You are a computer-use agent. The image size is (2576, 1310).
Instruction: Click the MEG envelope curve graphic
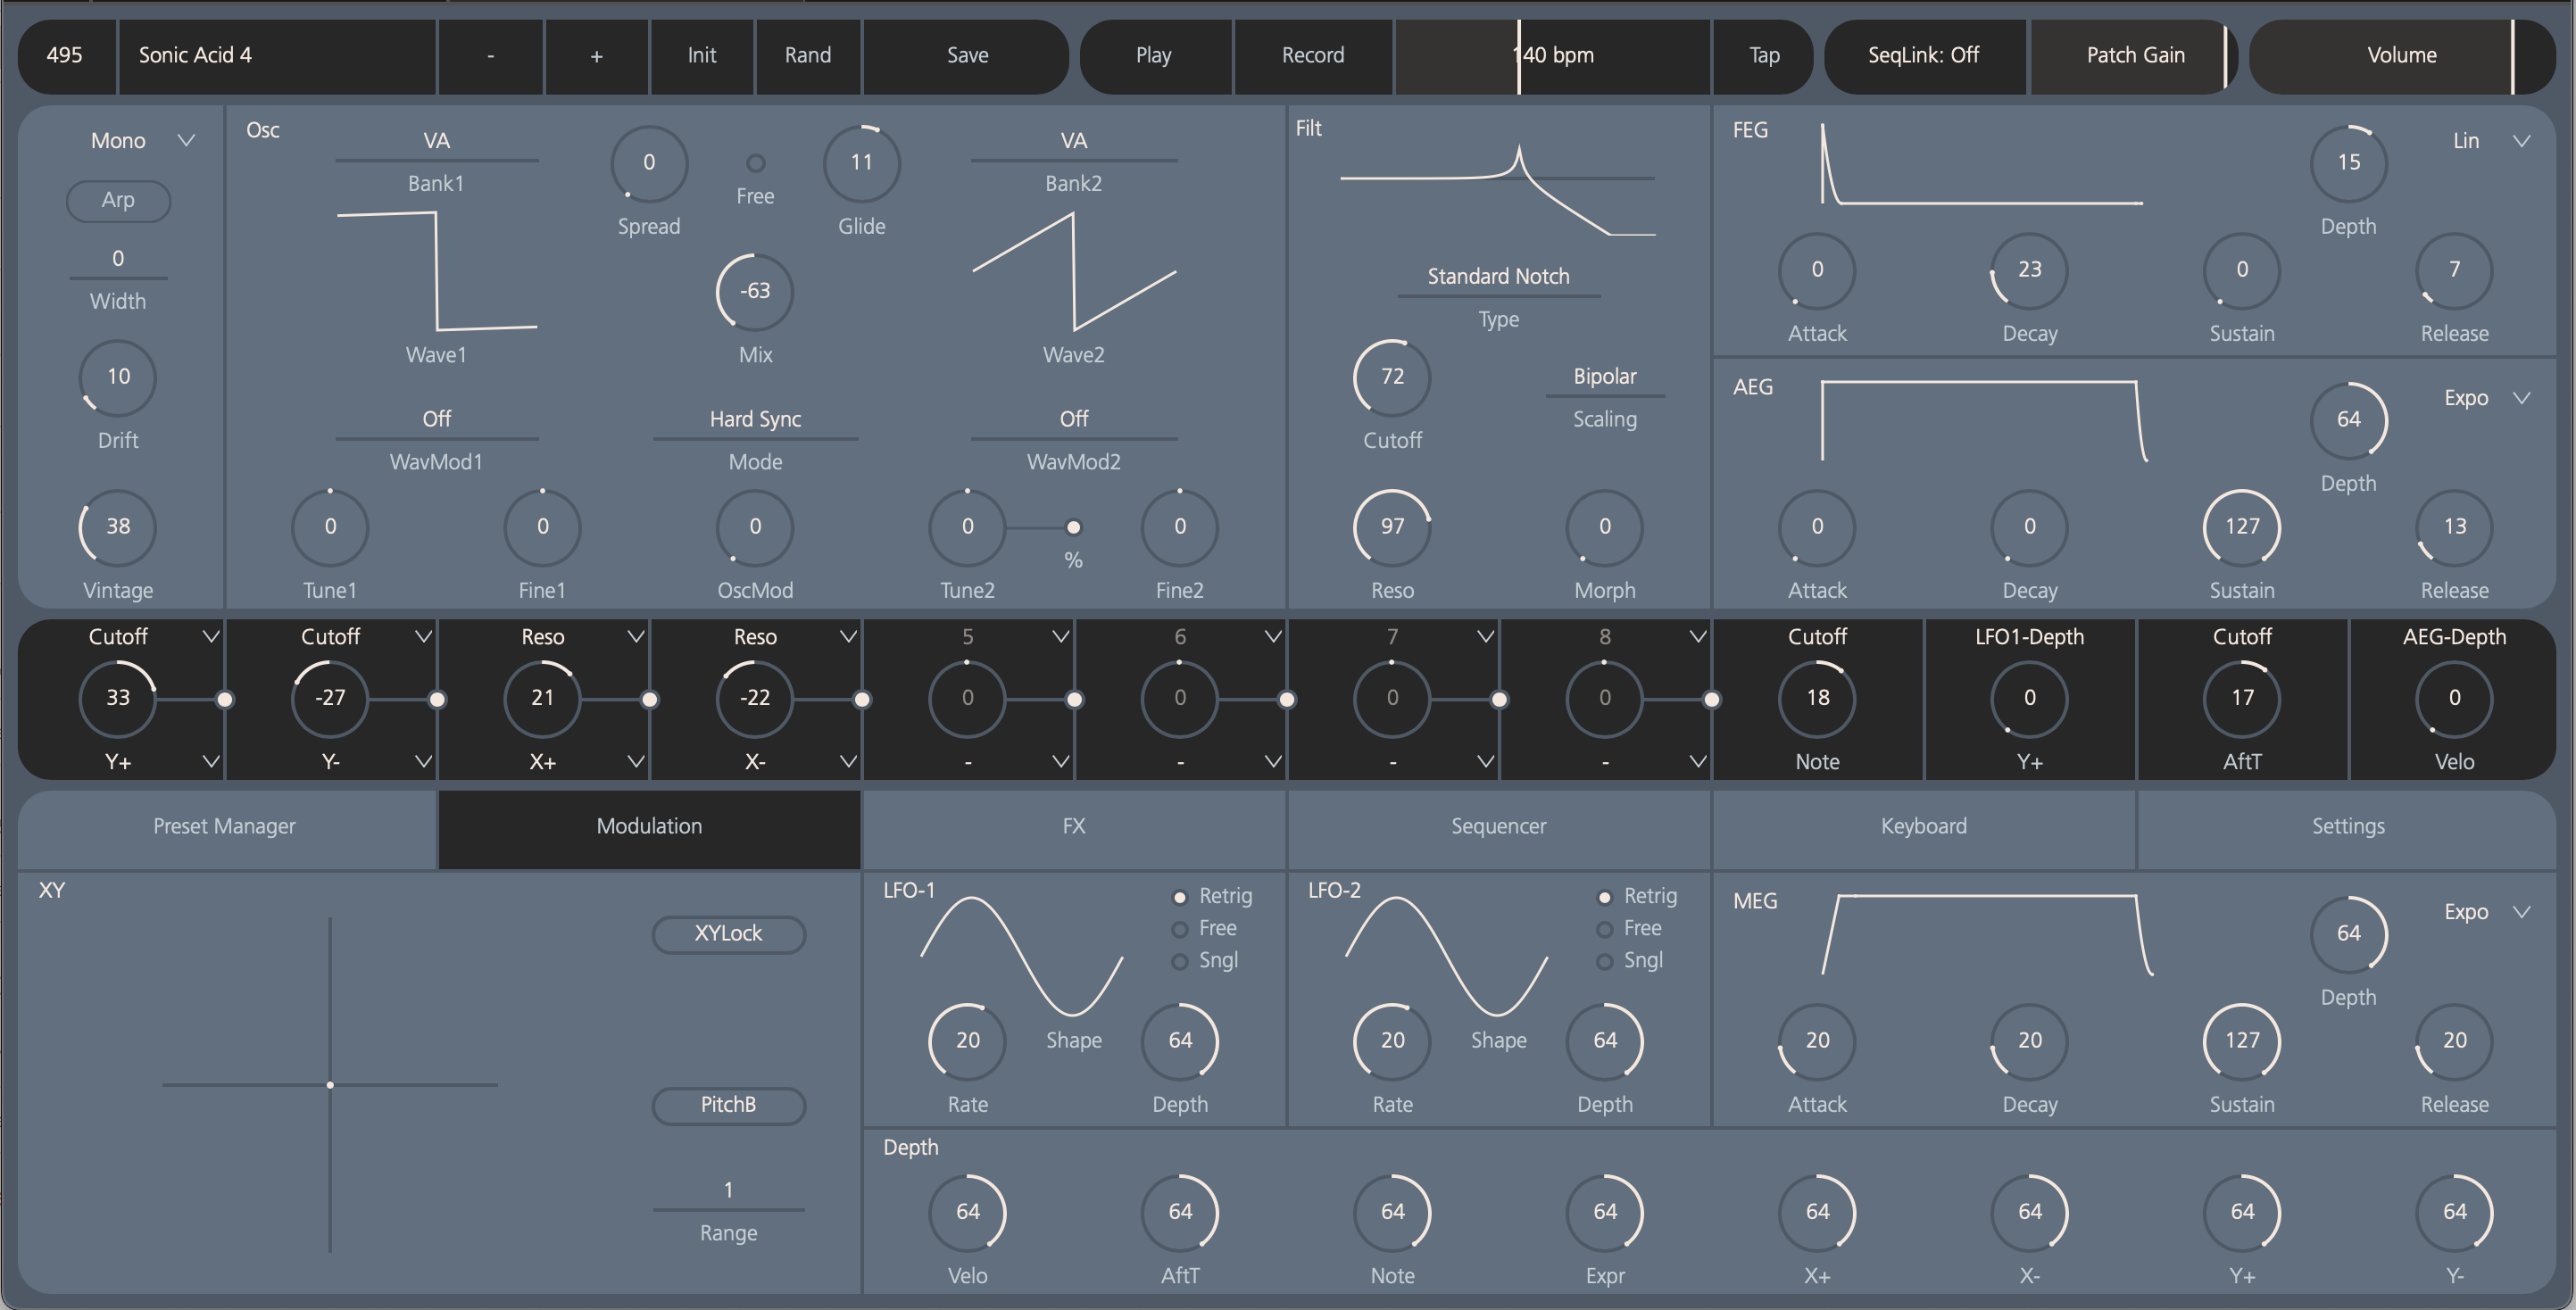point(1986,935)
